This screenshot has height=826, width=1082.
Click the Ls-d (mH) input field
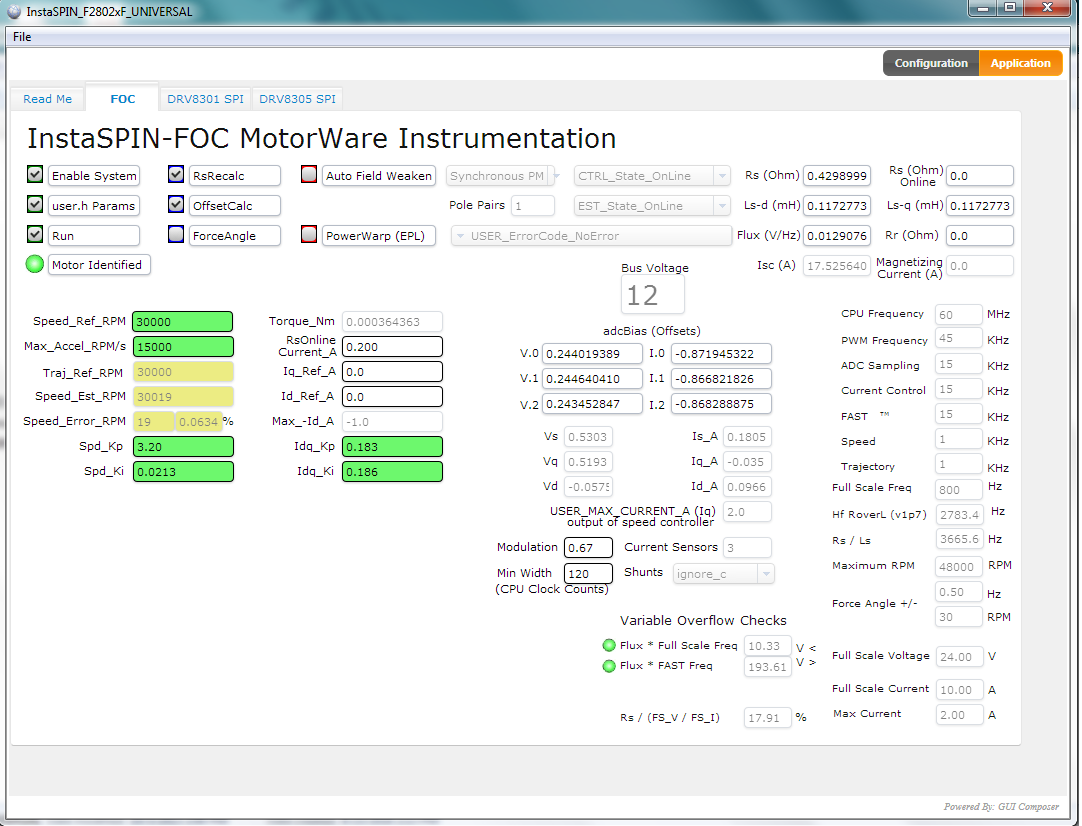[x=837, y=205]
